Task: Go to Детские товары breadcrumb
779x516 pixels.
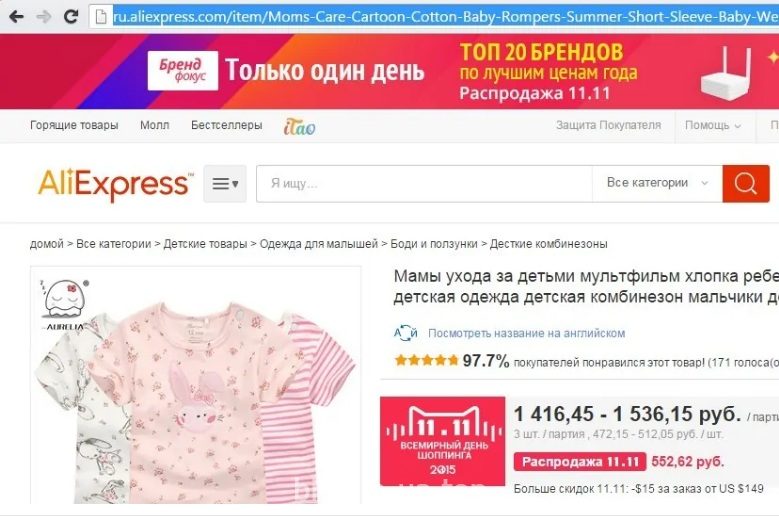Action: pos(205,244)
